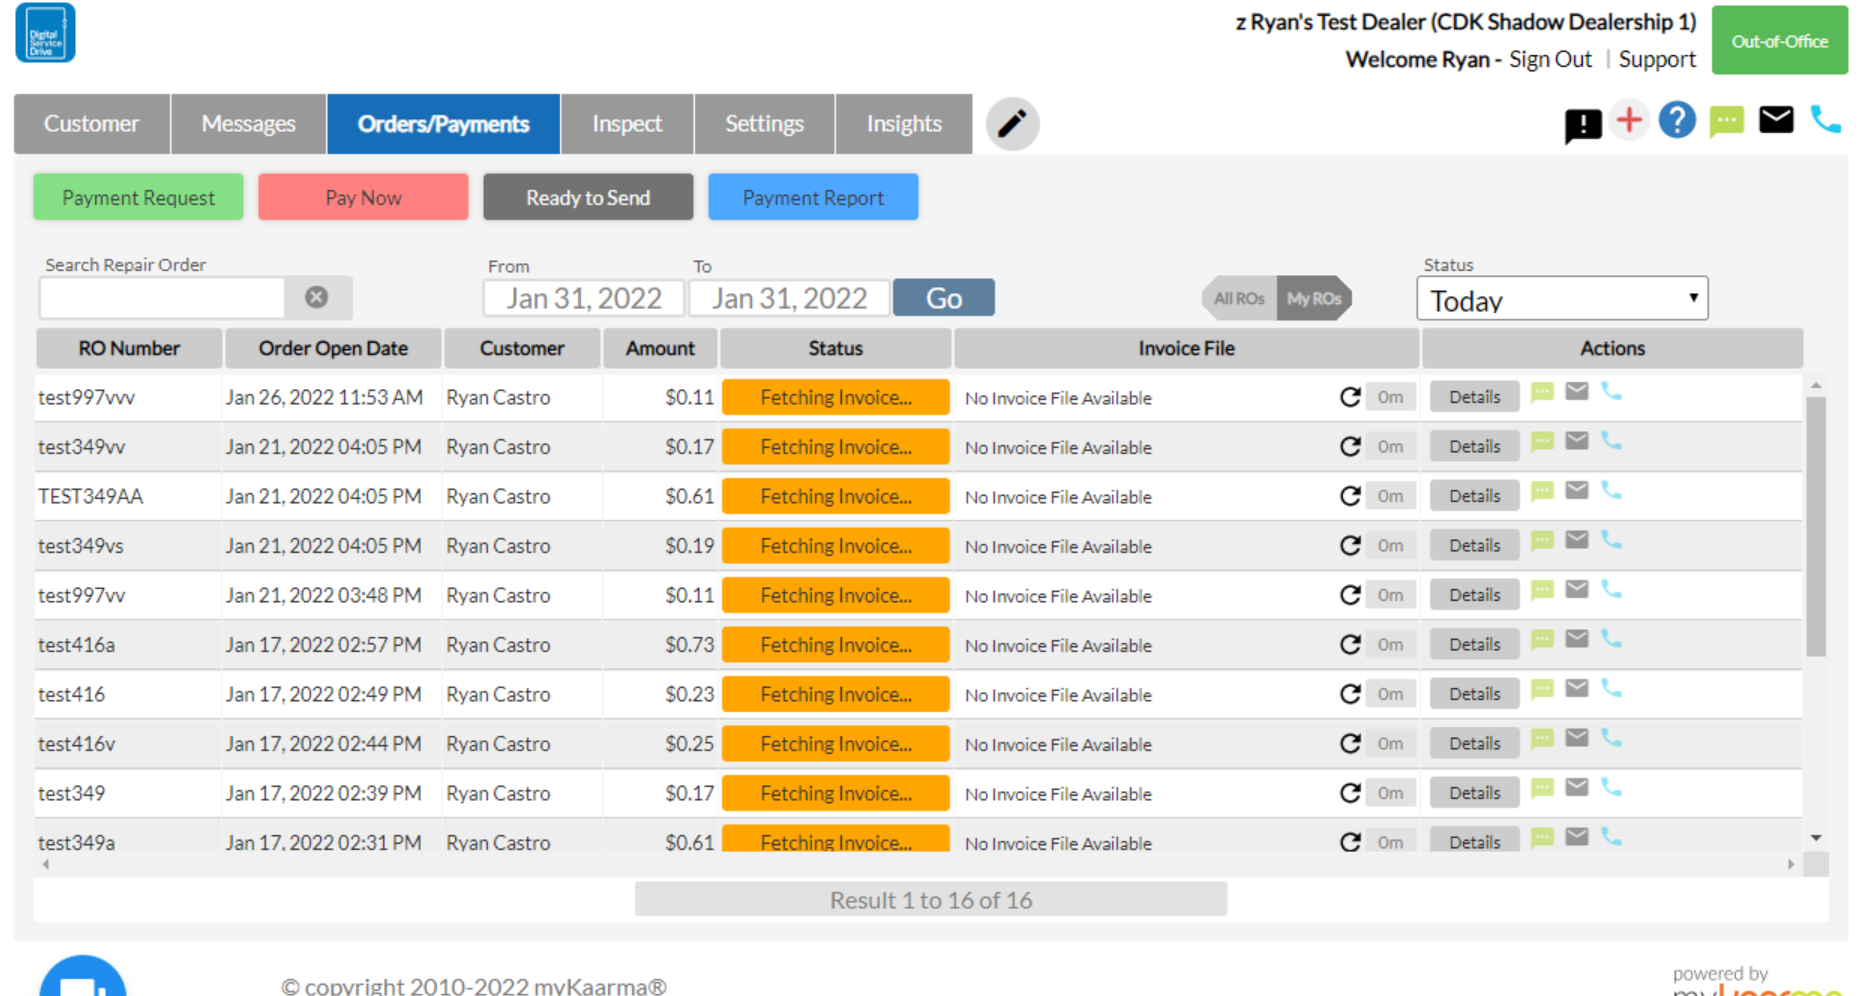The image size is (1860, 996).
Task: Open the To date picker
Action: 789,298
